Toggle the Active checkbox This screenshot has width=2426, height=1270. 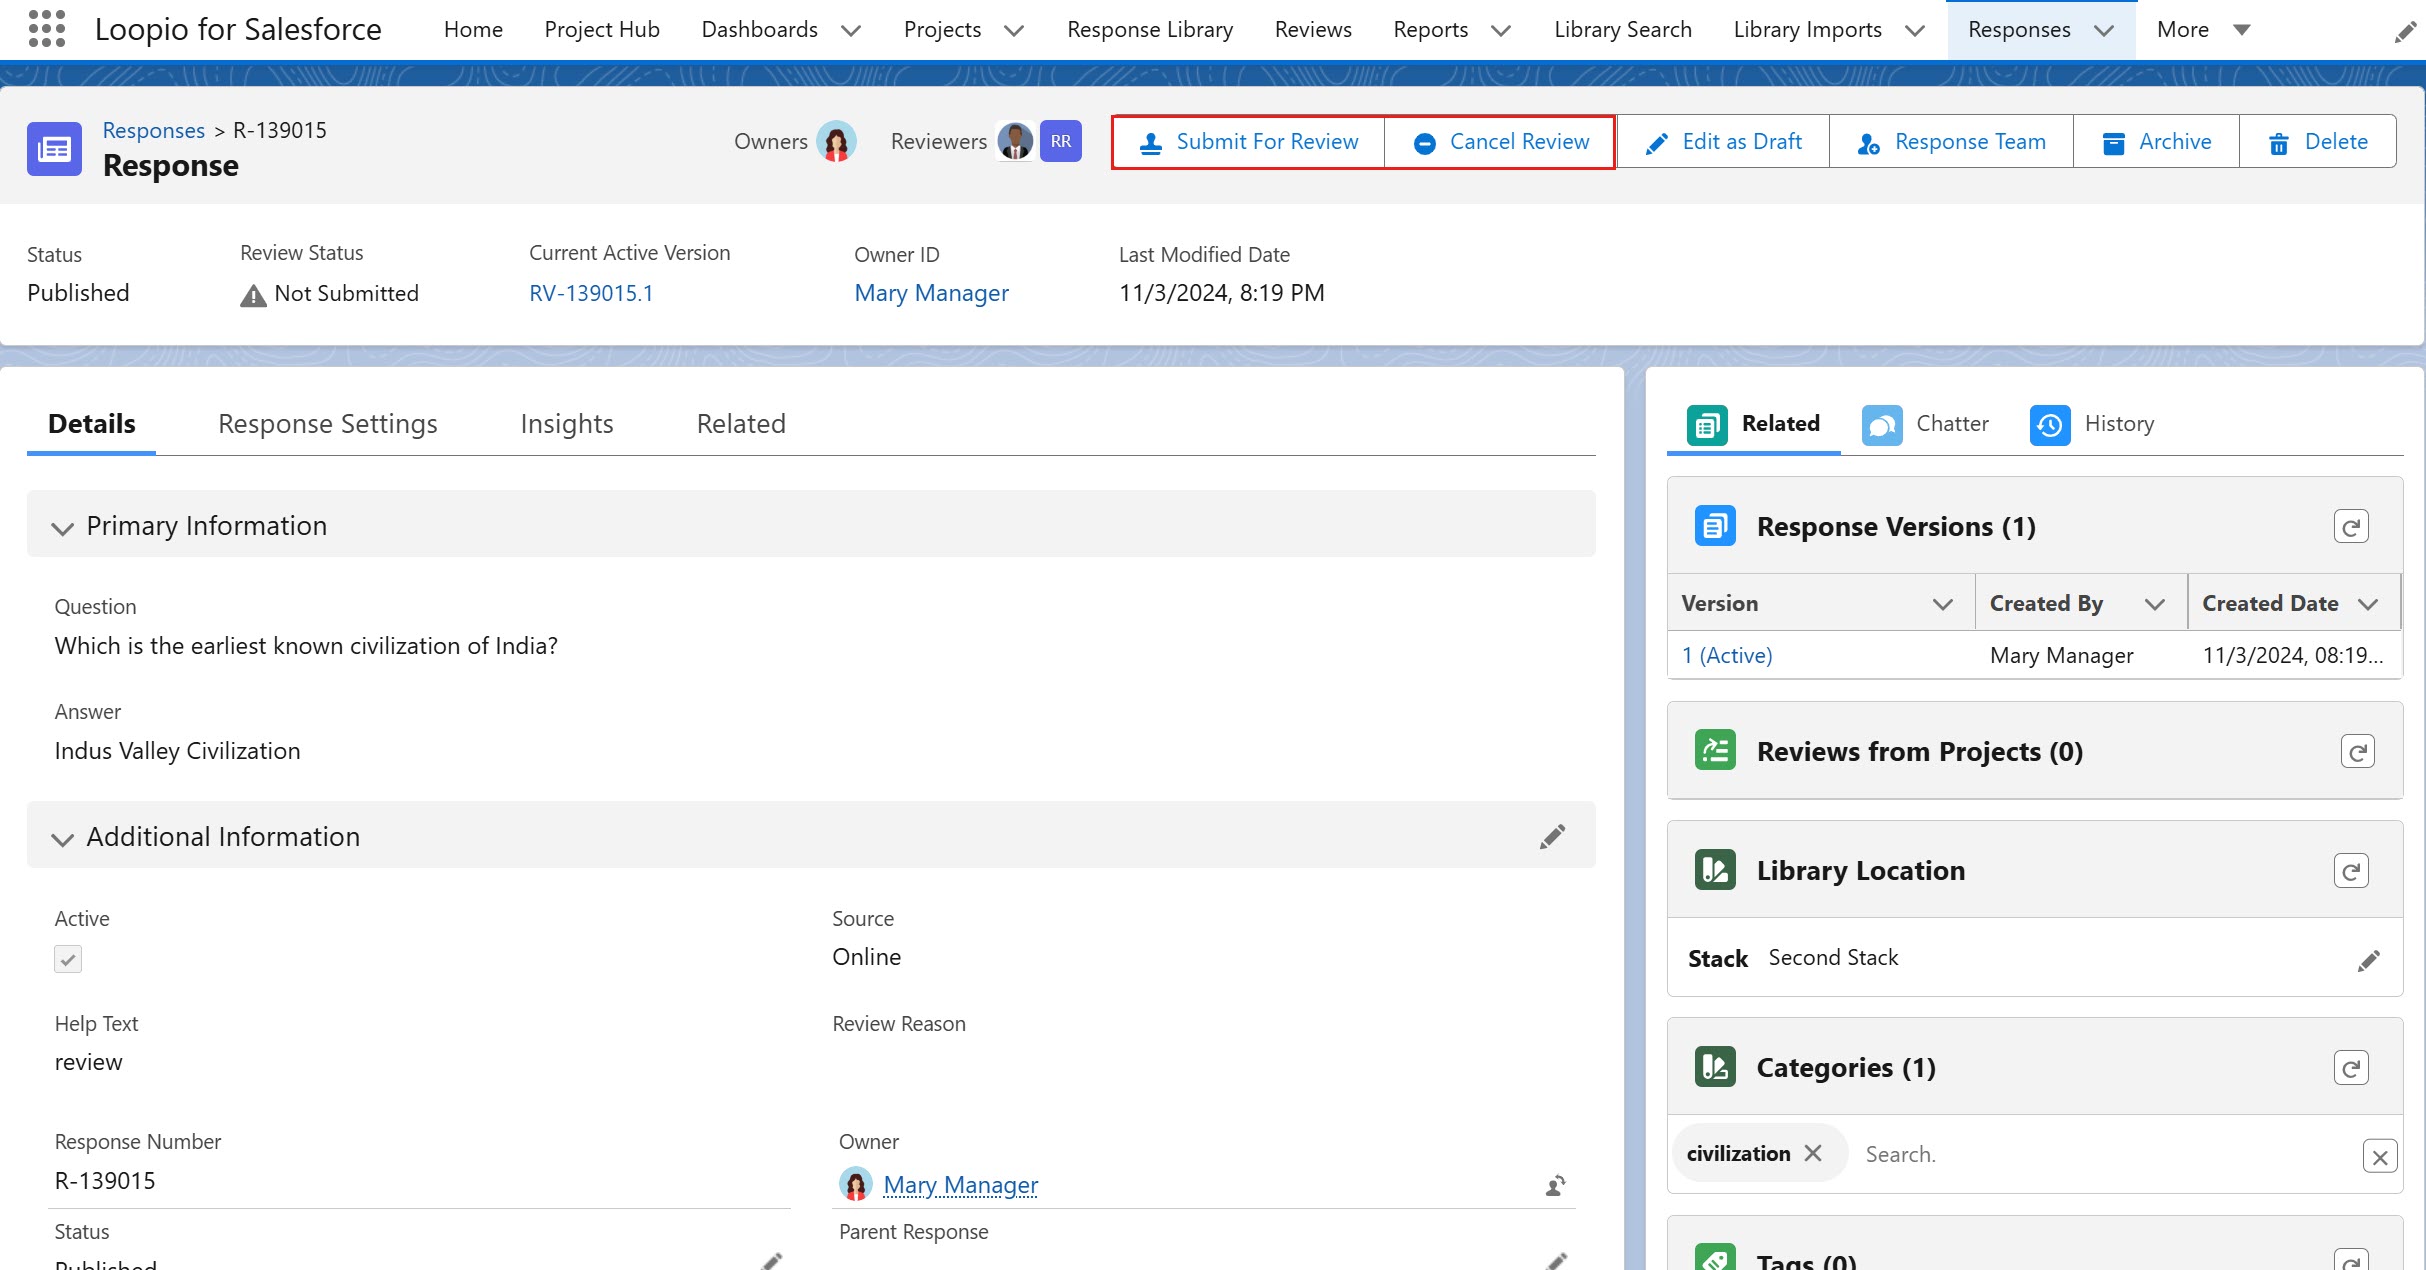point(68,959)
